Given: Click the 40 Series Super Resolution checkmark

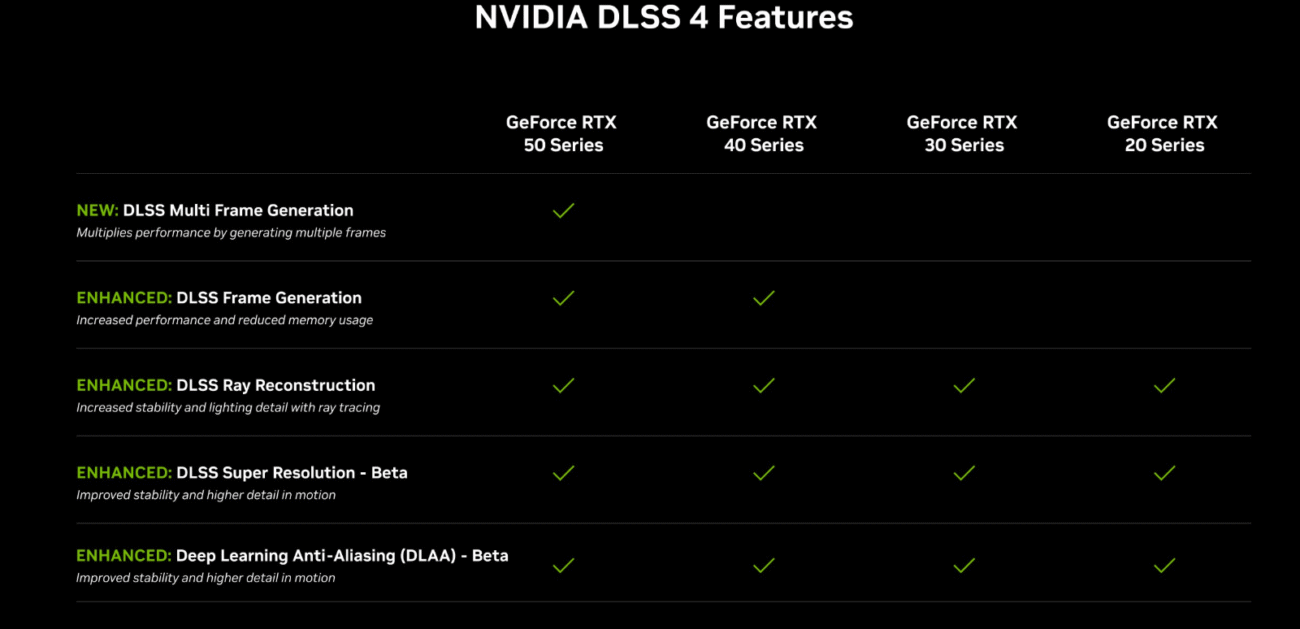Looking at the screenshot, I should pyautogui.click(x=764, y=473).
